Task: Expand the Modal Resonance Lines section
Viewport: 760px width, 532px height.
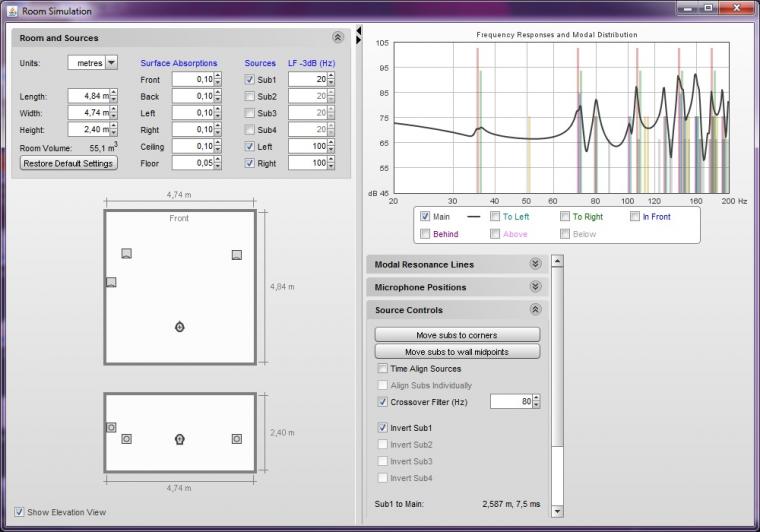Action: (x=535, y=264)
